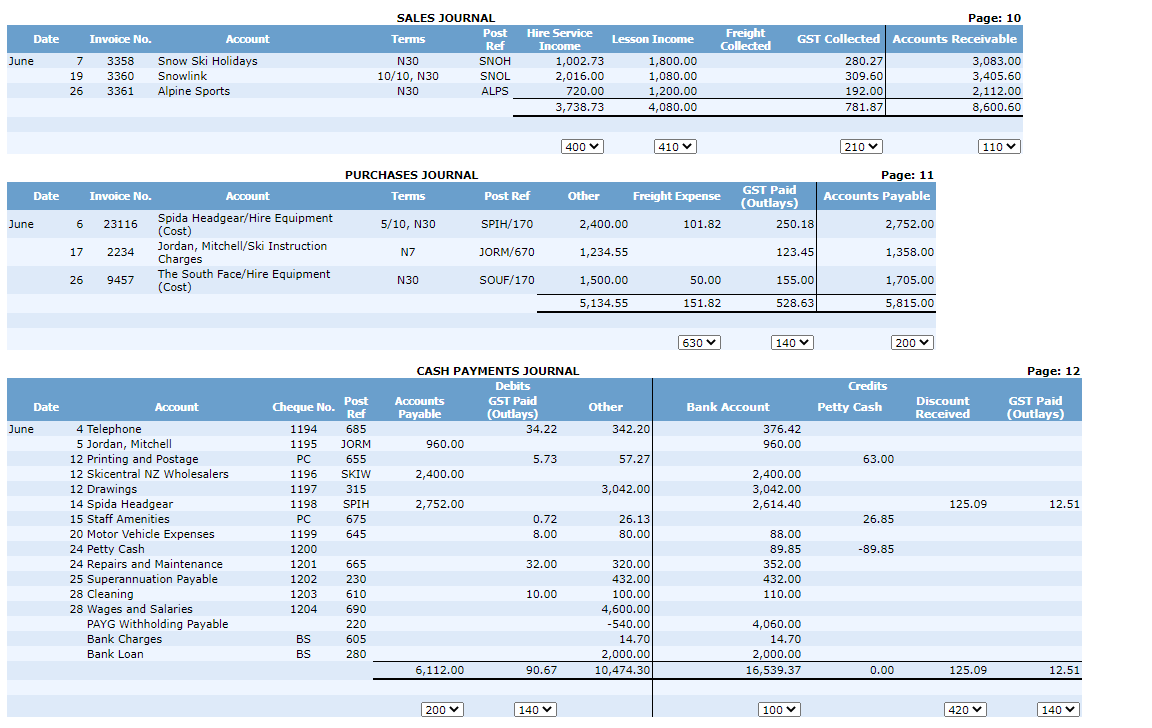Open the 420 dropdown under Discount Received

point(964,709)
